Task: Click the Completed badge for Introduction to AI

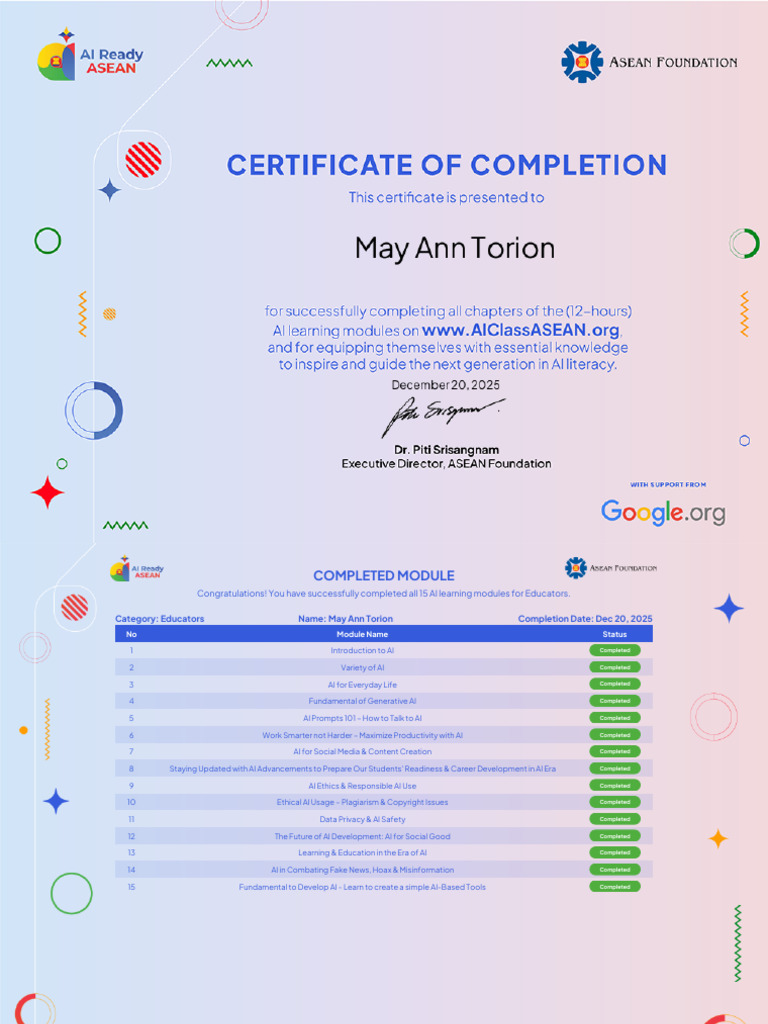Action: (615, 650)
